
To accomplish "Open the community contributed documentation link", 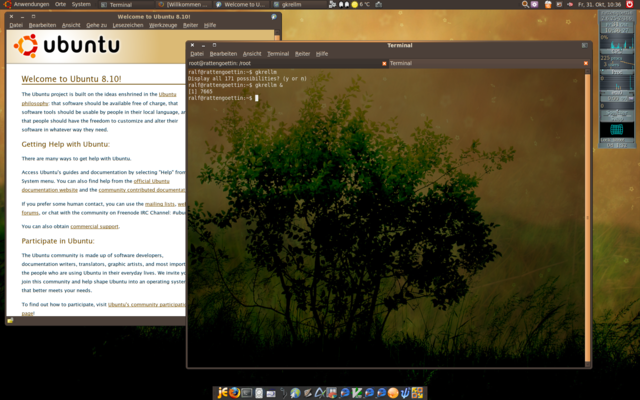I will 142,190.
